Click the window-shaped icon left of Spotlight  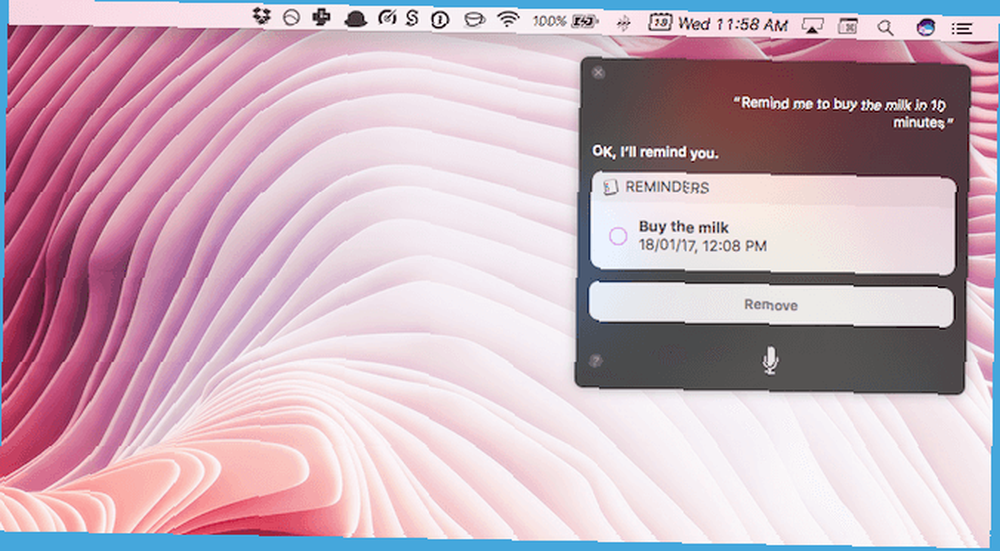(848, 26)
